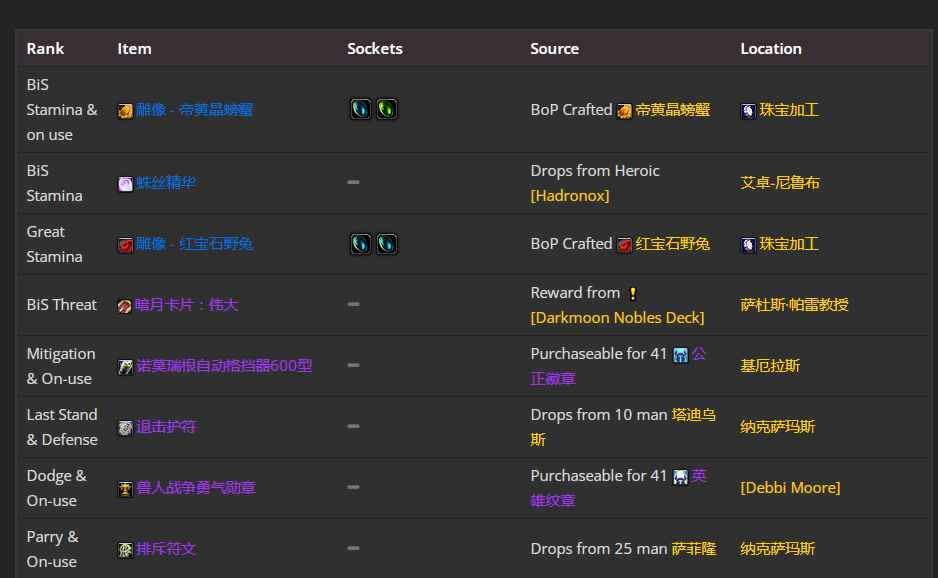Click the 公正徽章 emblem currency icon
The height and width of the screenshot is (578, 938).
tap(680, 355)
